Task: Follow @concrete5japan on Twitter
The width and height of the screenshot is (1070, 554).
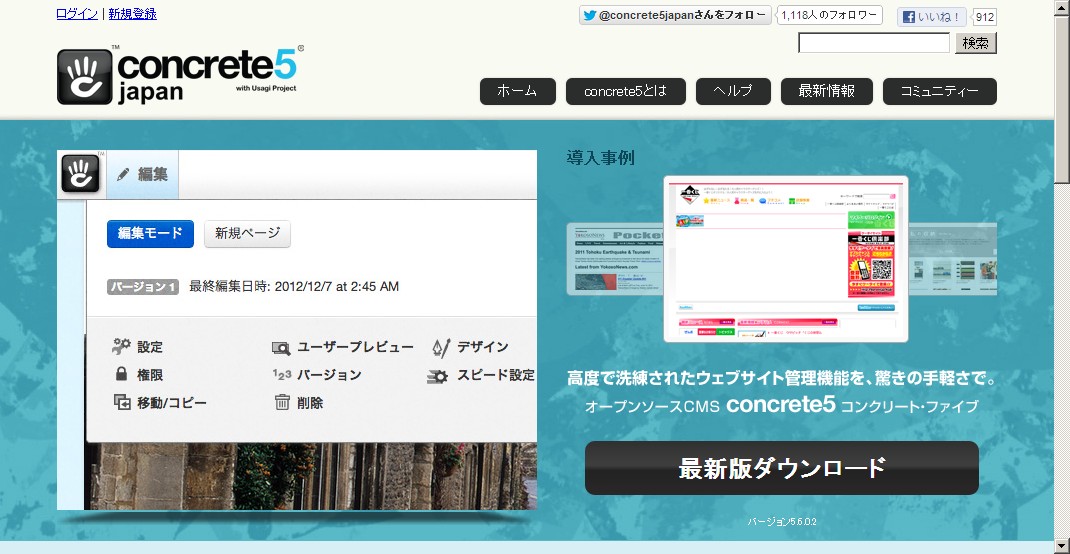Action: point(676,16)
